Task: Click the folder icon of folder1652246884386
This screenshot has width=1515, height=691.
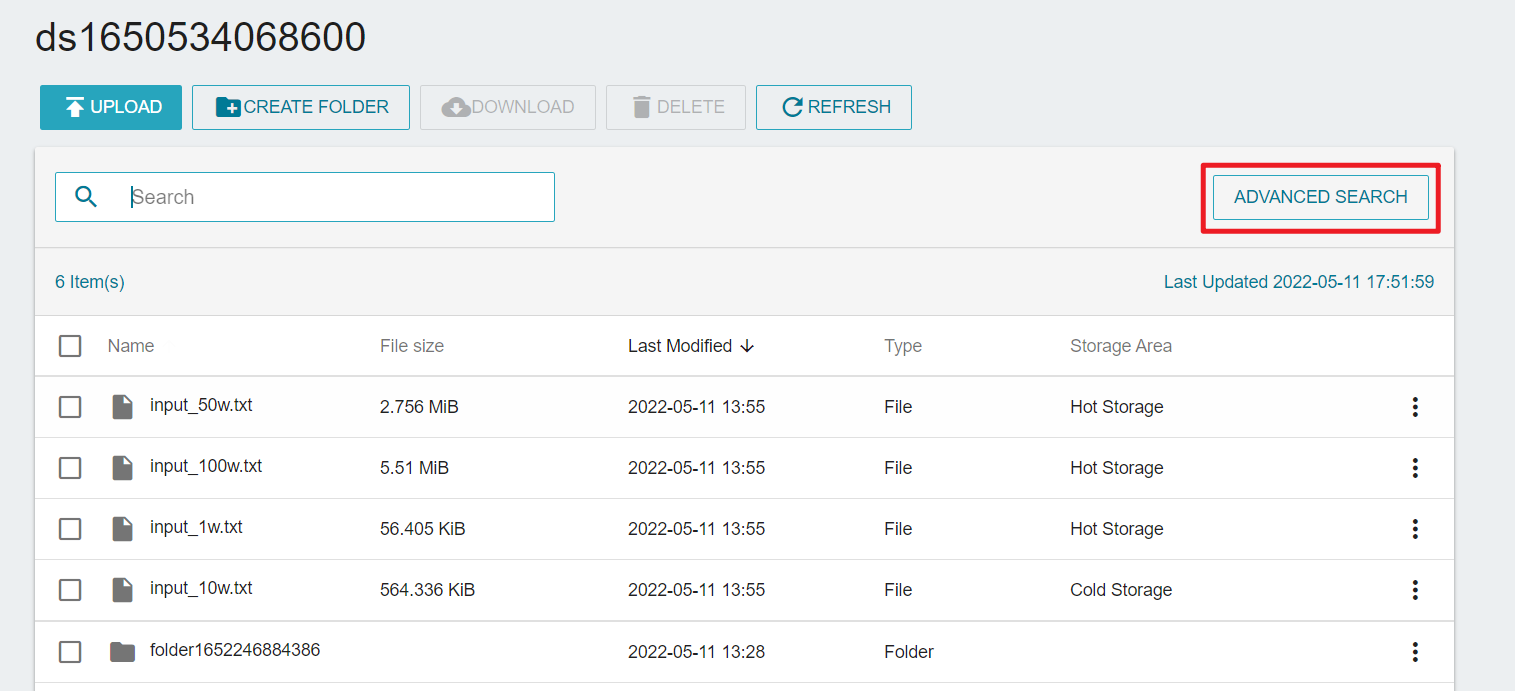Action: 122,652
